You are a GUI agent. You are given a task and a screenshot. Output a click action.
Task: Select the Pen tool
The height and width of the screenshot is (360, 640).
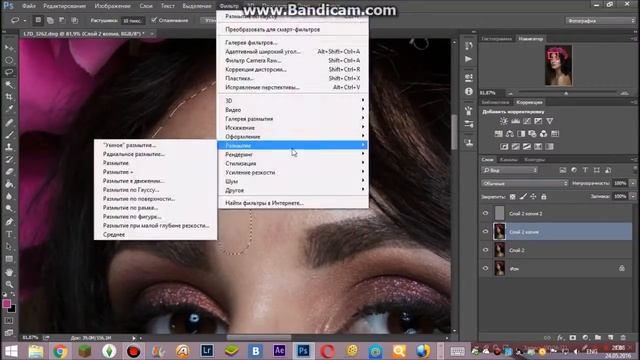[x=9, y=222]
